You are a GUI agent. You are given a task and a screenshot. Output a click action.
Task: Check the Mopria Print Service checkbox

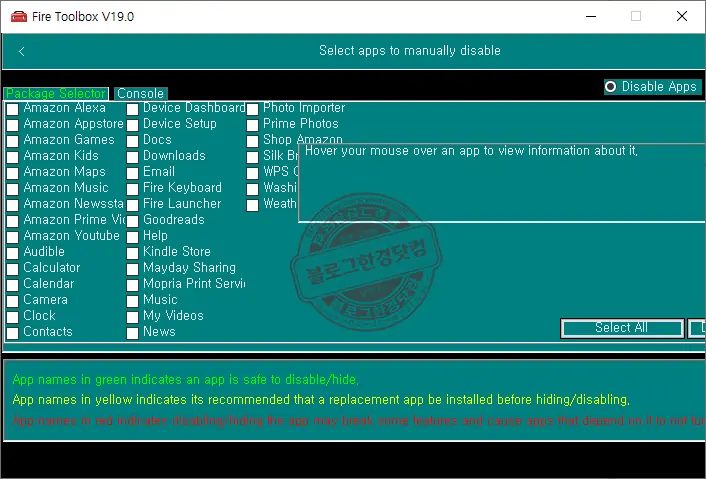132,285
